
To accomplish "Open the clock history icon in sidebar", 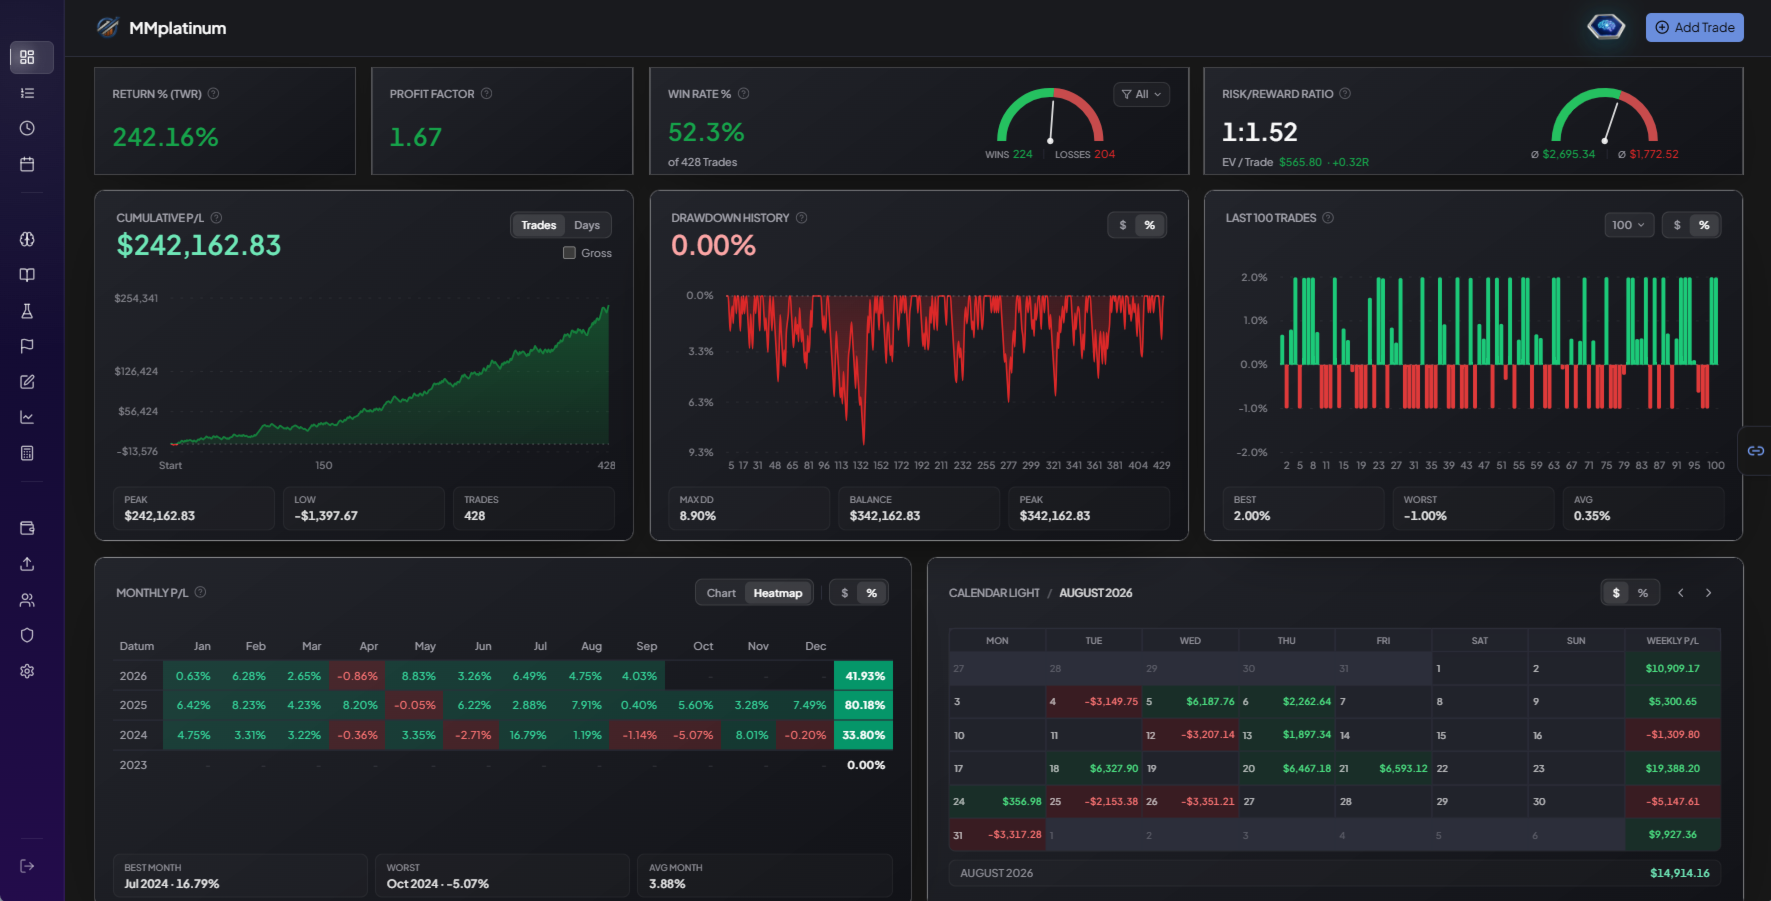I will point(27,128).
